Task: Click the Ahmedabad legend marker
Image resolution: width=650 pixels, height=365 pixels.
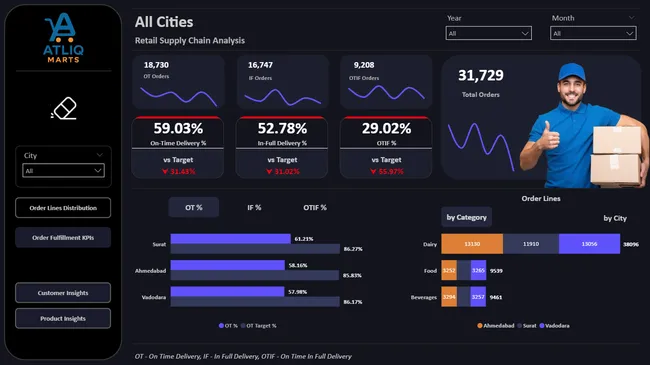Action: coord(480,326)
